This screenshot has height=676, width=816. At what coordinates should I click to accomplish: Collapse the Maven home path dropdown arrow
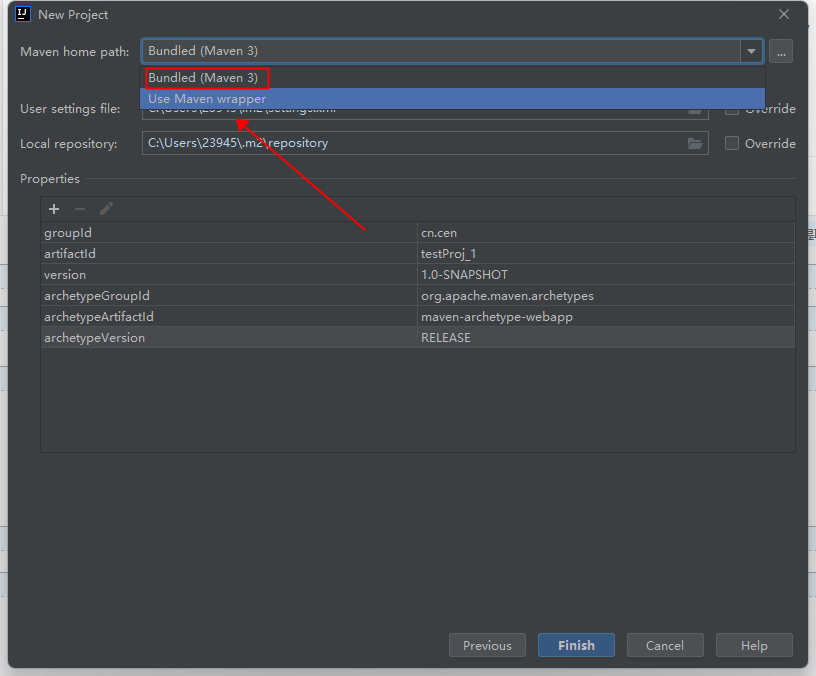click(751, 51)
